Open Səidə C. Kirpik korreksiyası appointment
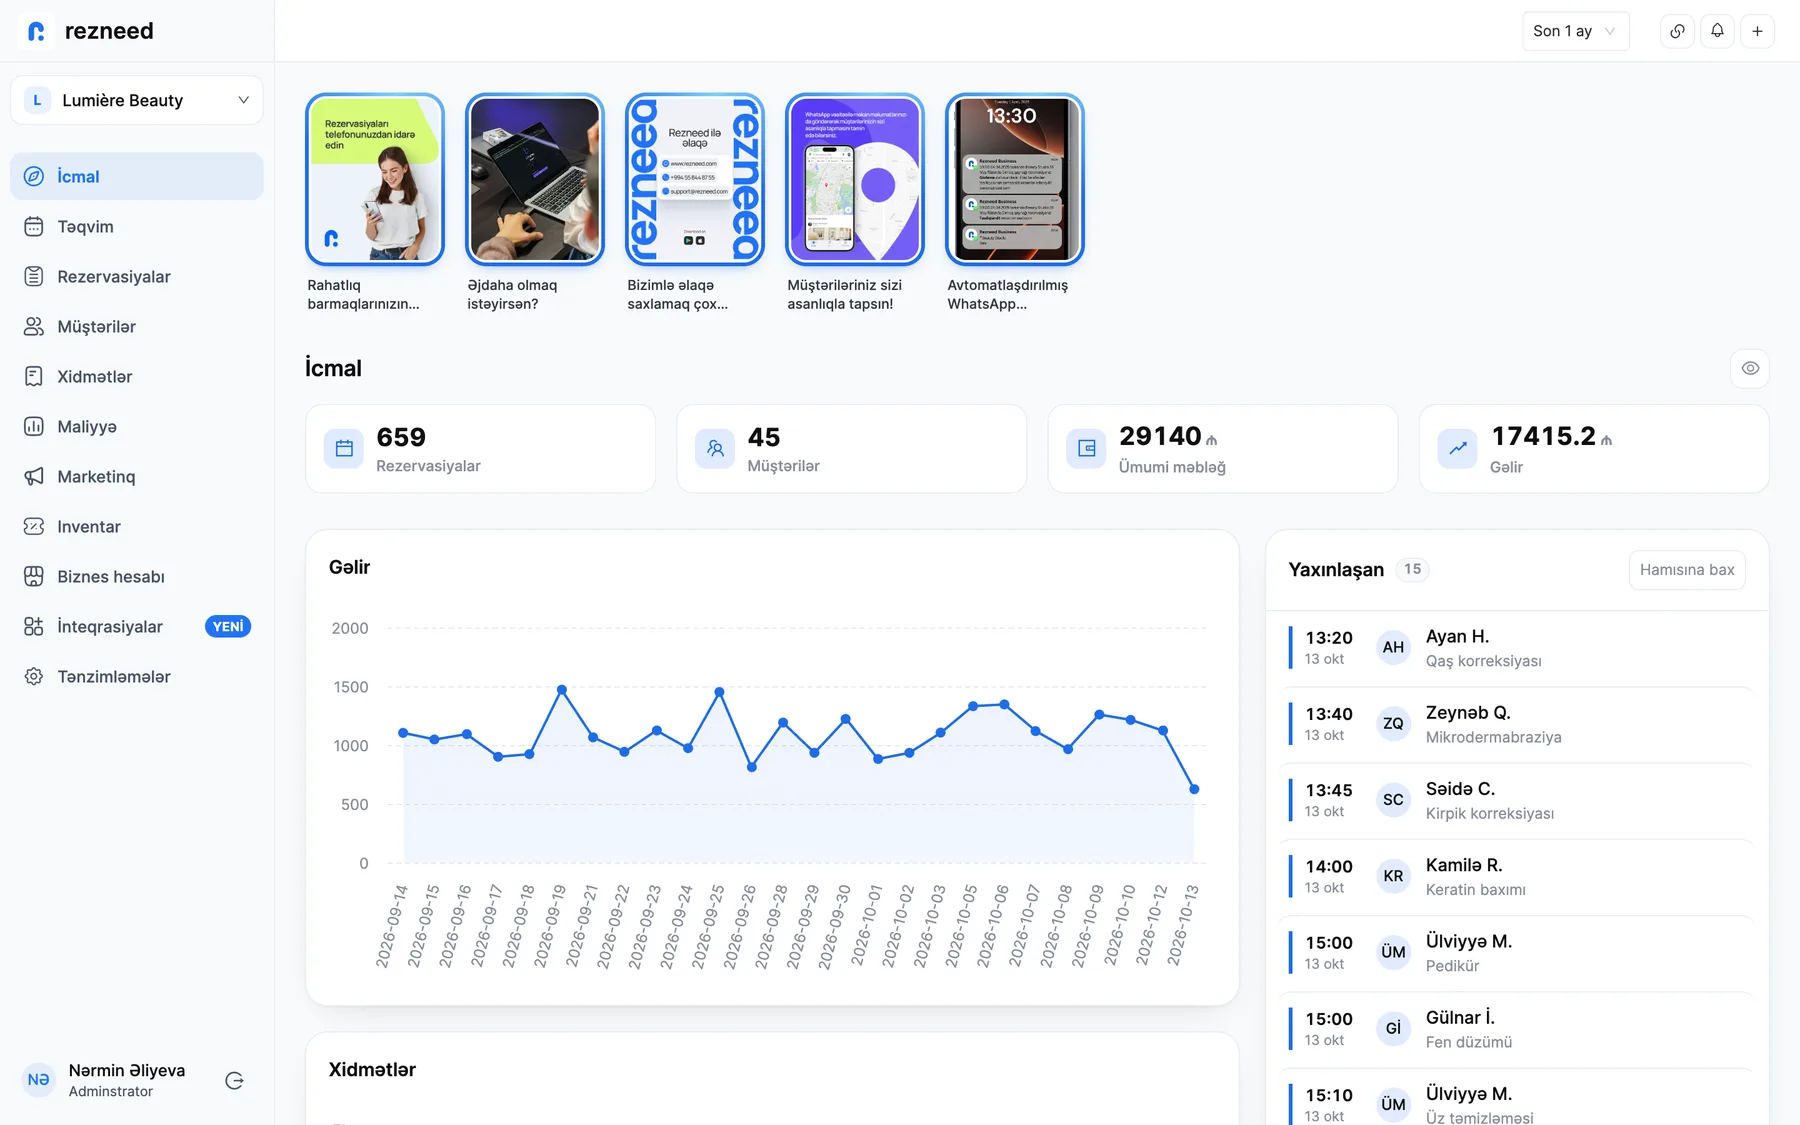This screenshot has width=1800, height=1125. click(x=1517, y=800)
